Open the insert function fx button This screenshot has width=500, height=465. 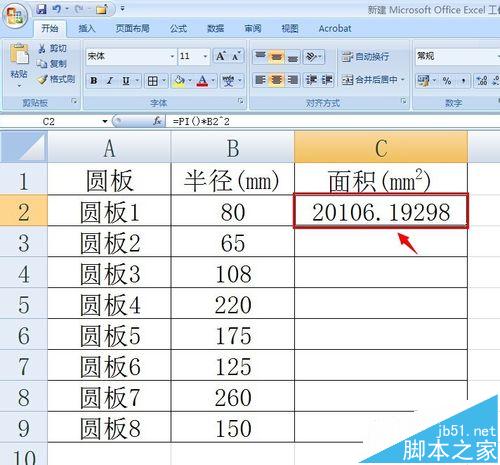coord(158,121)
